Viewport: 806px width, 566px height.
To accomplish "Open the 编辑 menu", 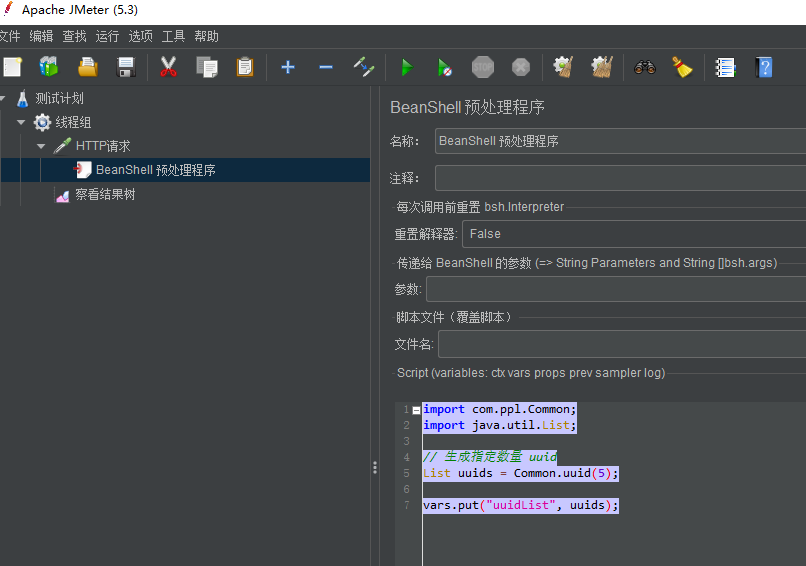I will [41, 36].
